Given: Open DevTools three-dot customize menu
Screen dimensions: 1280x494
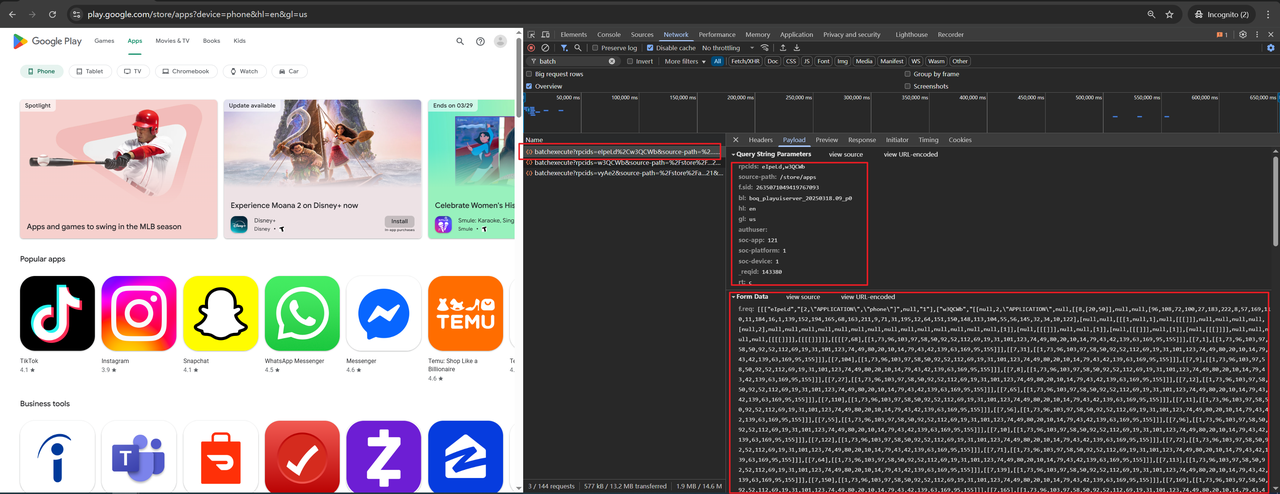Looking at the screenshot, I should click(x=1257, y=34).
